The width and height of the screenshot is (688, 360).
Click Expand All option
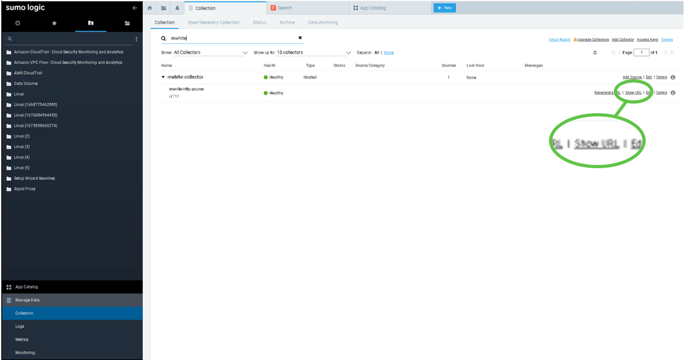(376, 53)
